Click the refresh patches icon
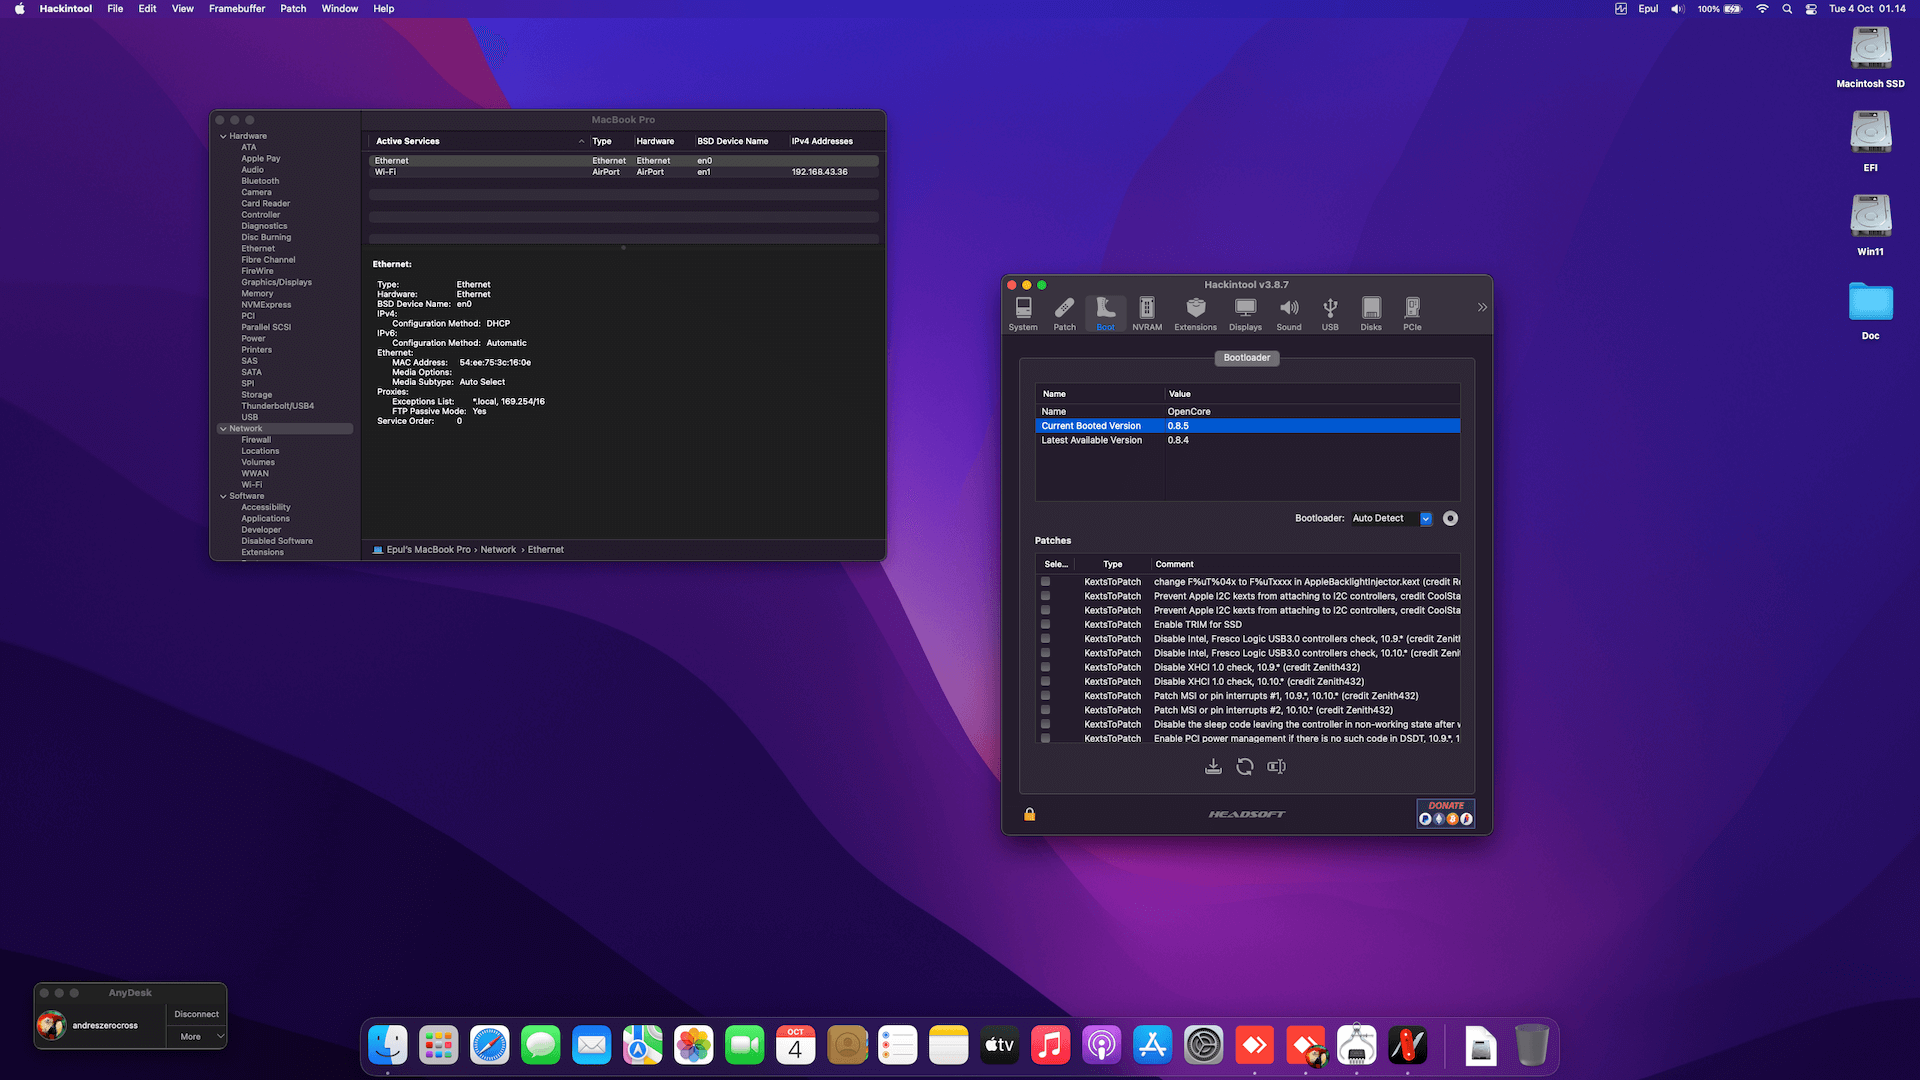The image size is (1920, 1080). coord(1245,766)
